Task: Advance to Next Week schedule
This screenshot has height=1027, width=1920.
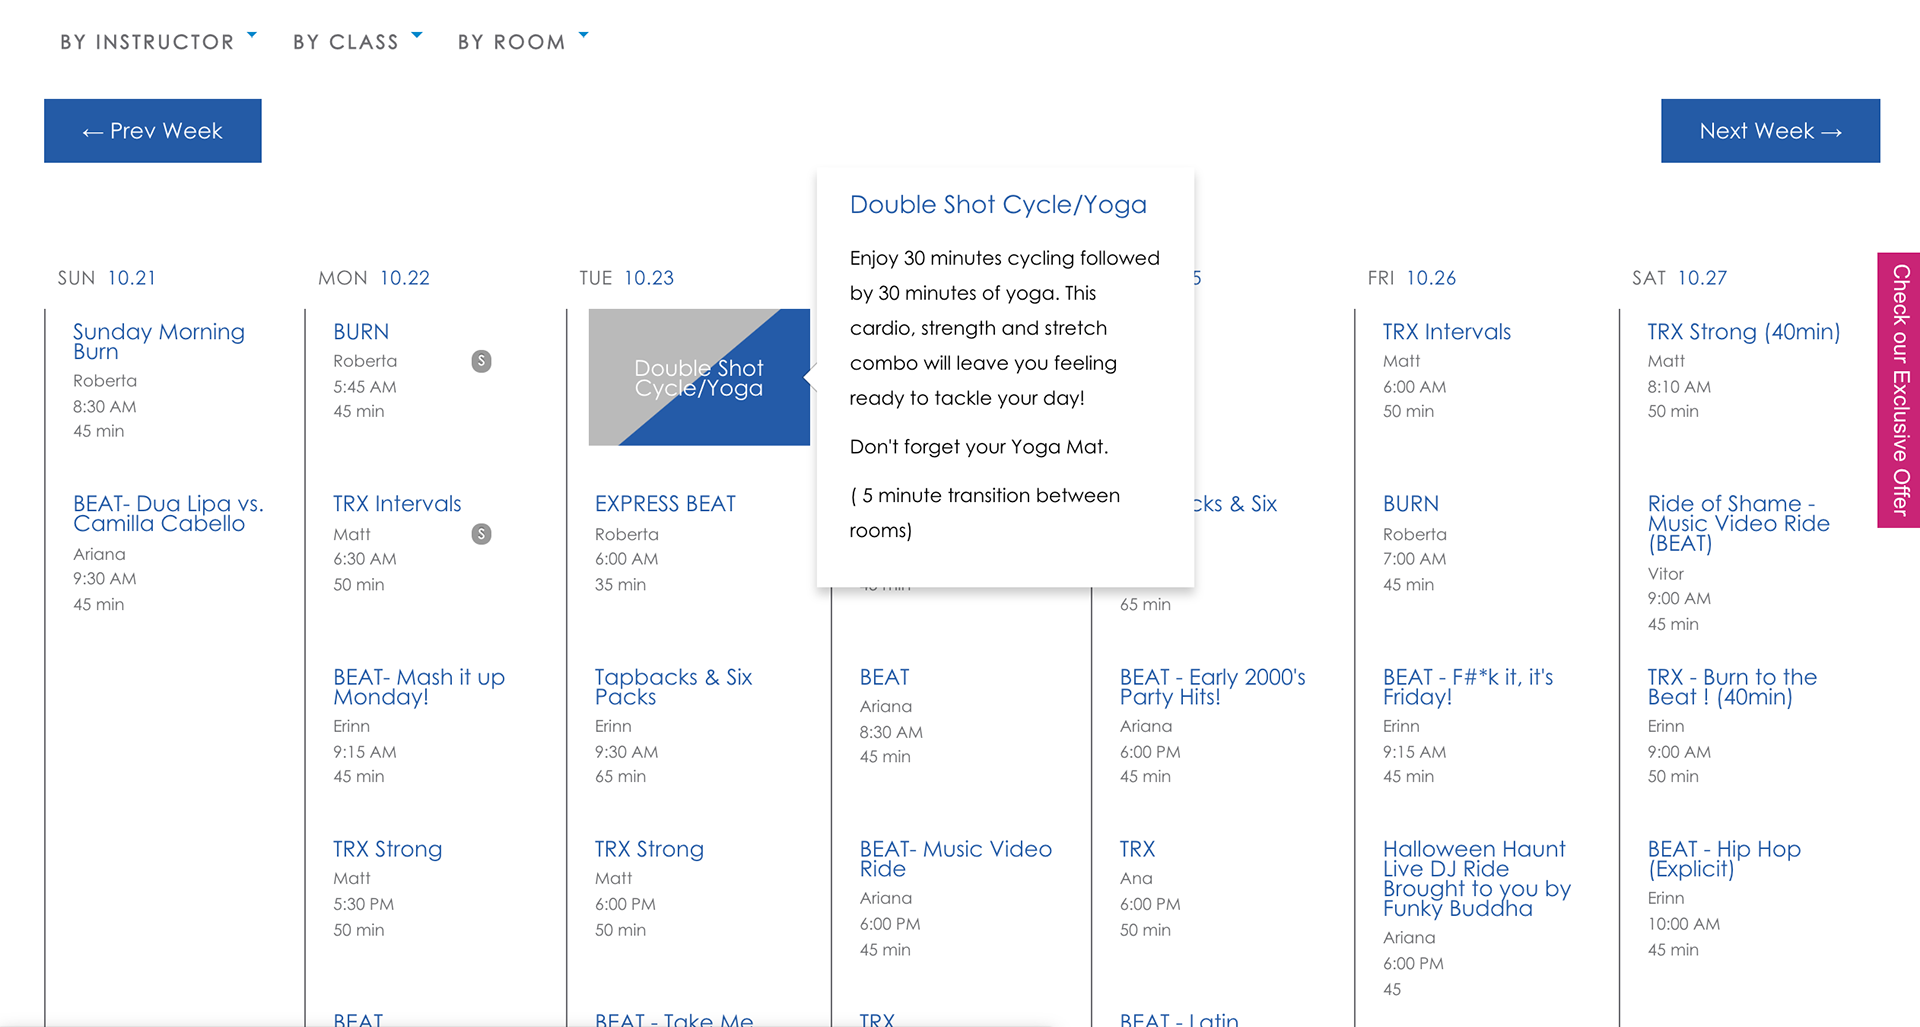Action: click(x=1770, y=131)
